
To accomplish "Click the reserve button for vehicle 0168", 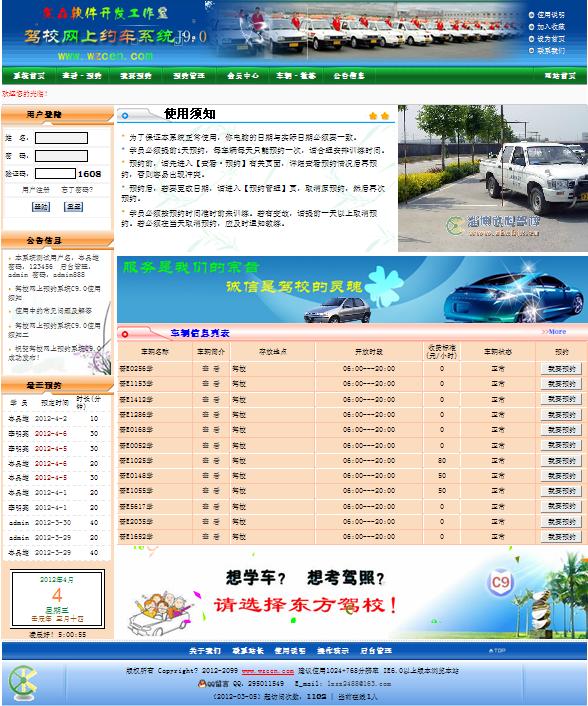I will click(561, 430).
